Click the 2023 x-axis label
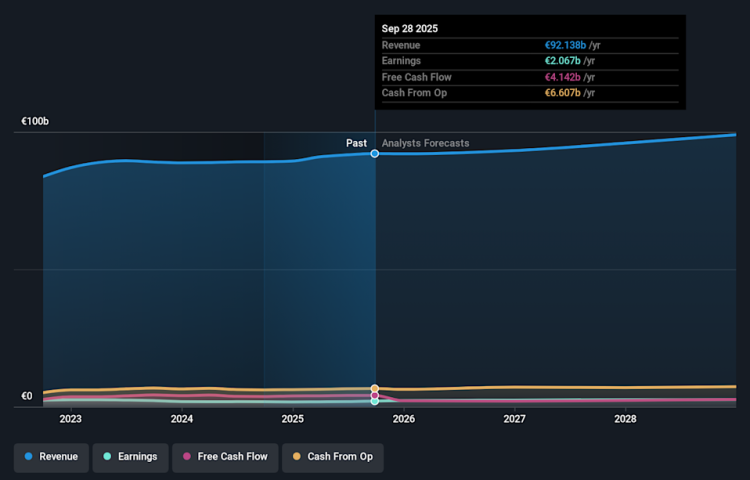Screen dimensions: 750x480 click(71, 419)
